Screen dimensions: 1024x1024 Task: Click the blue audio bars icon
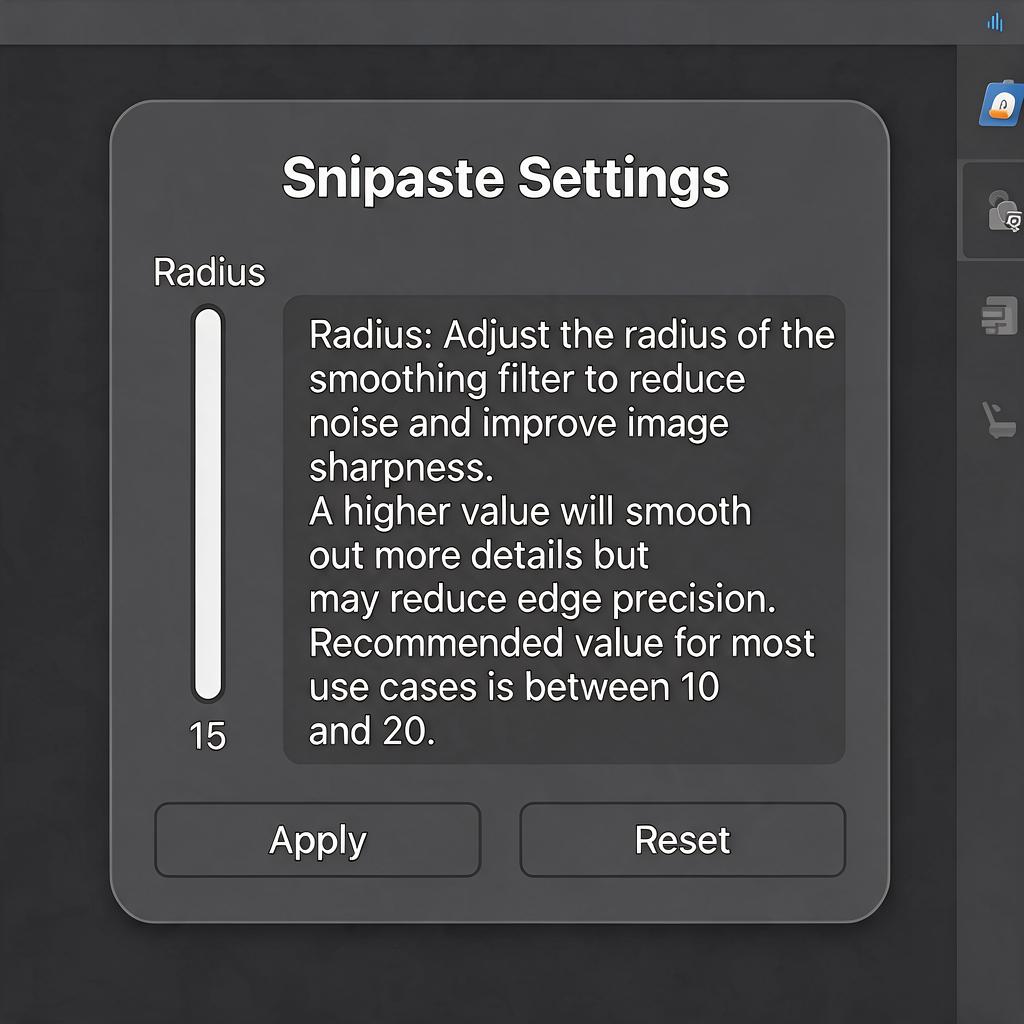click(x=995, y=22)
